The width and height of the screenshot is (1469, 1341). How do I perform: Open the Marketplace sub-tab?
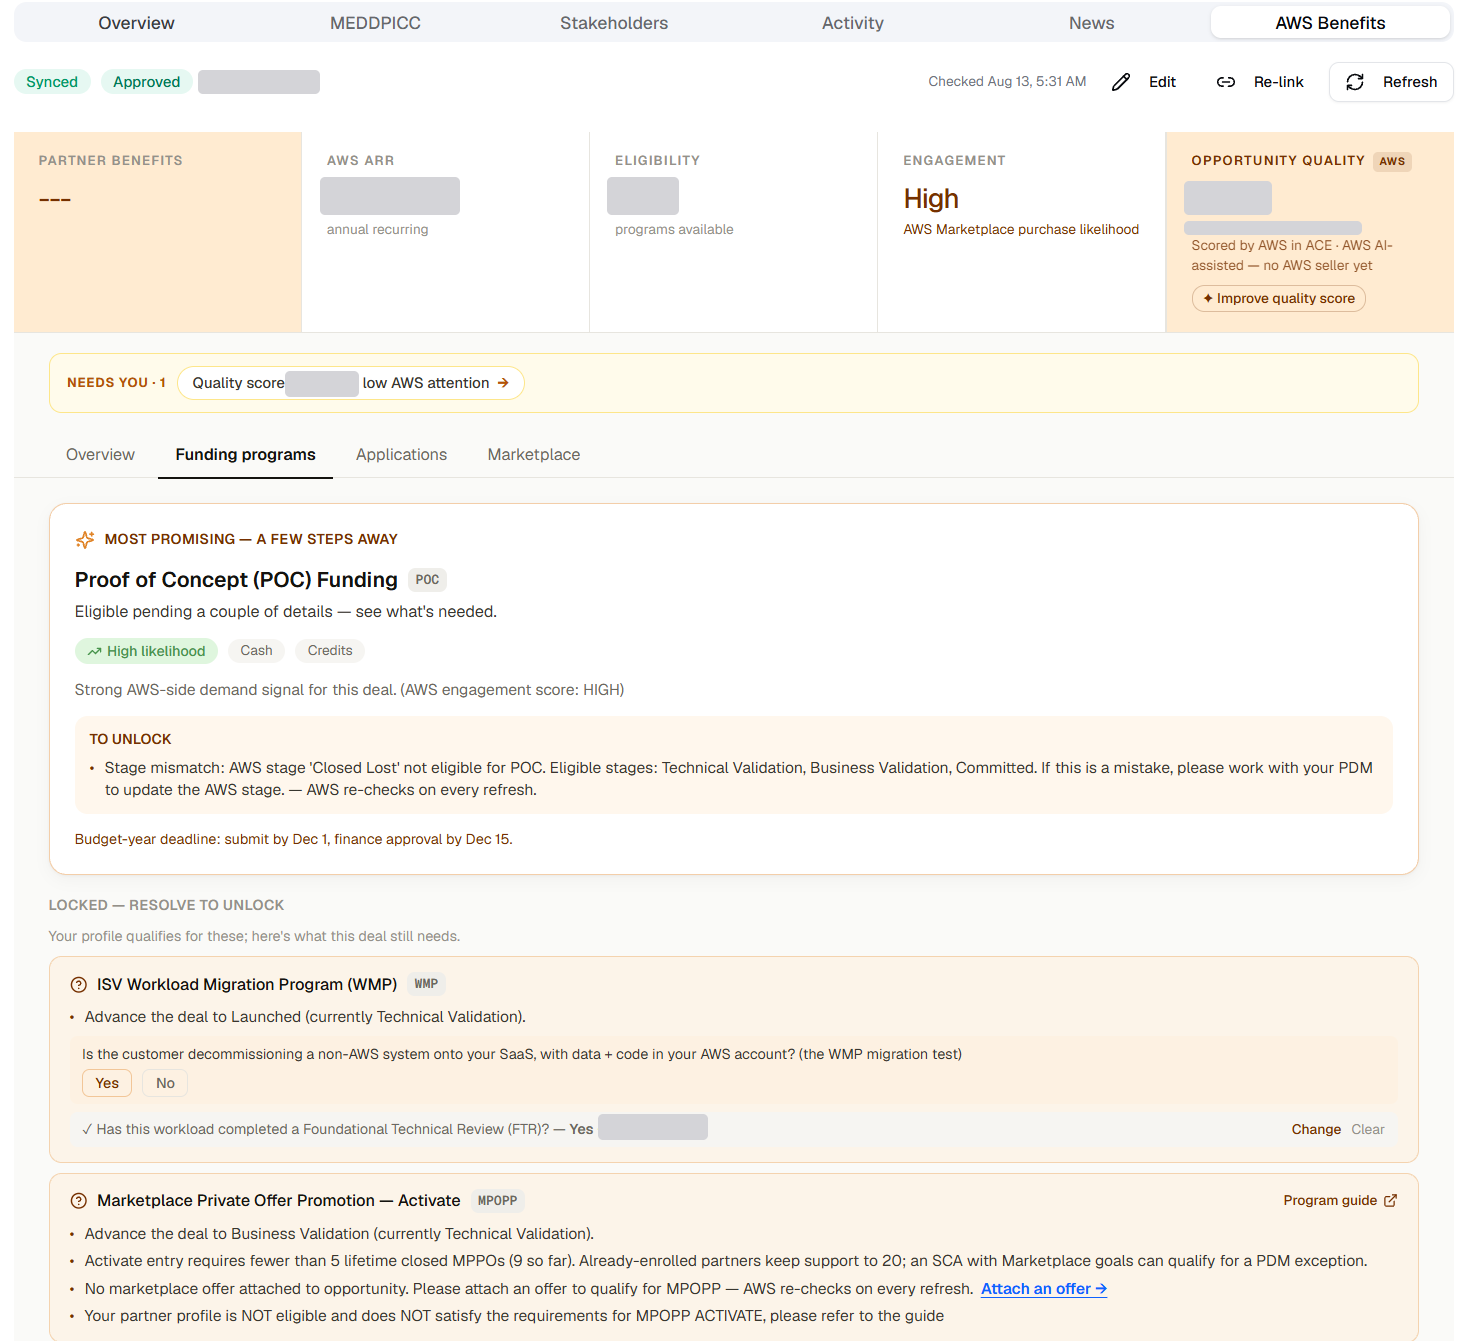pyautogui.click(x=534, y=455)
